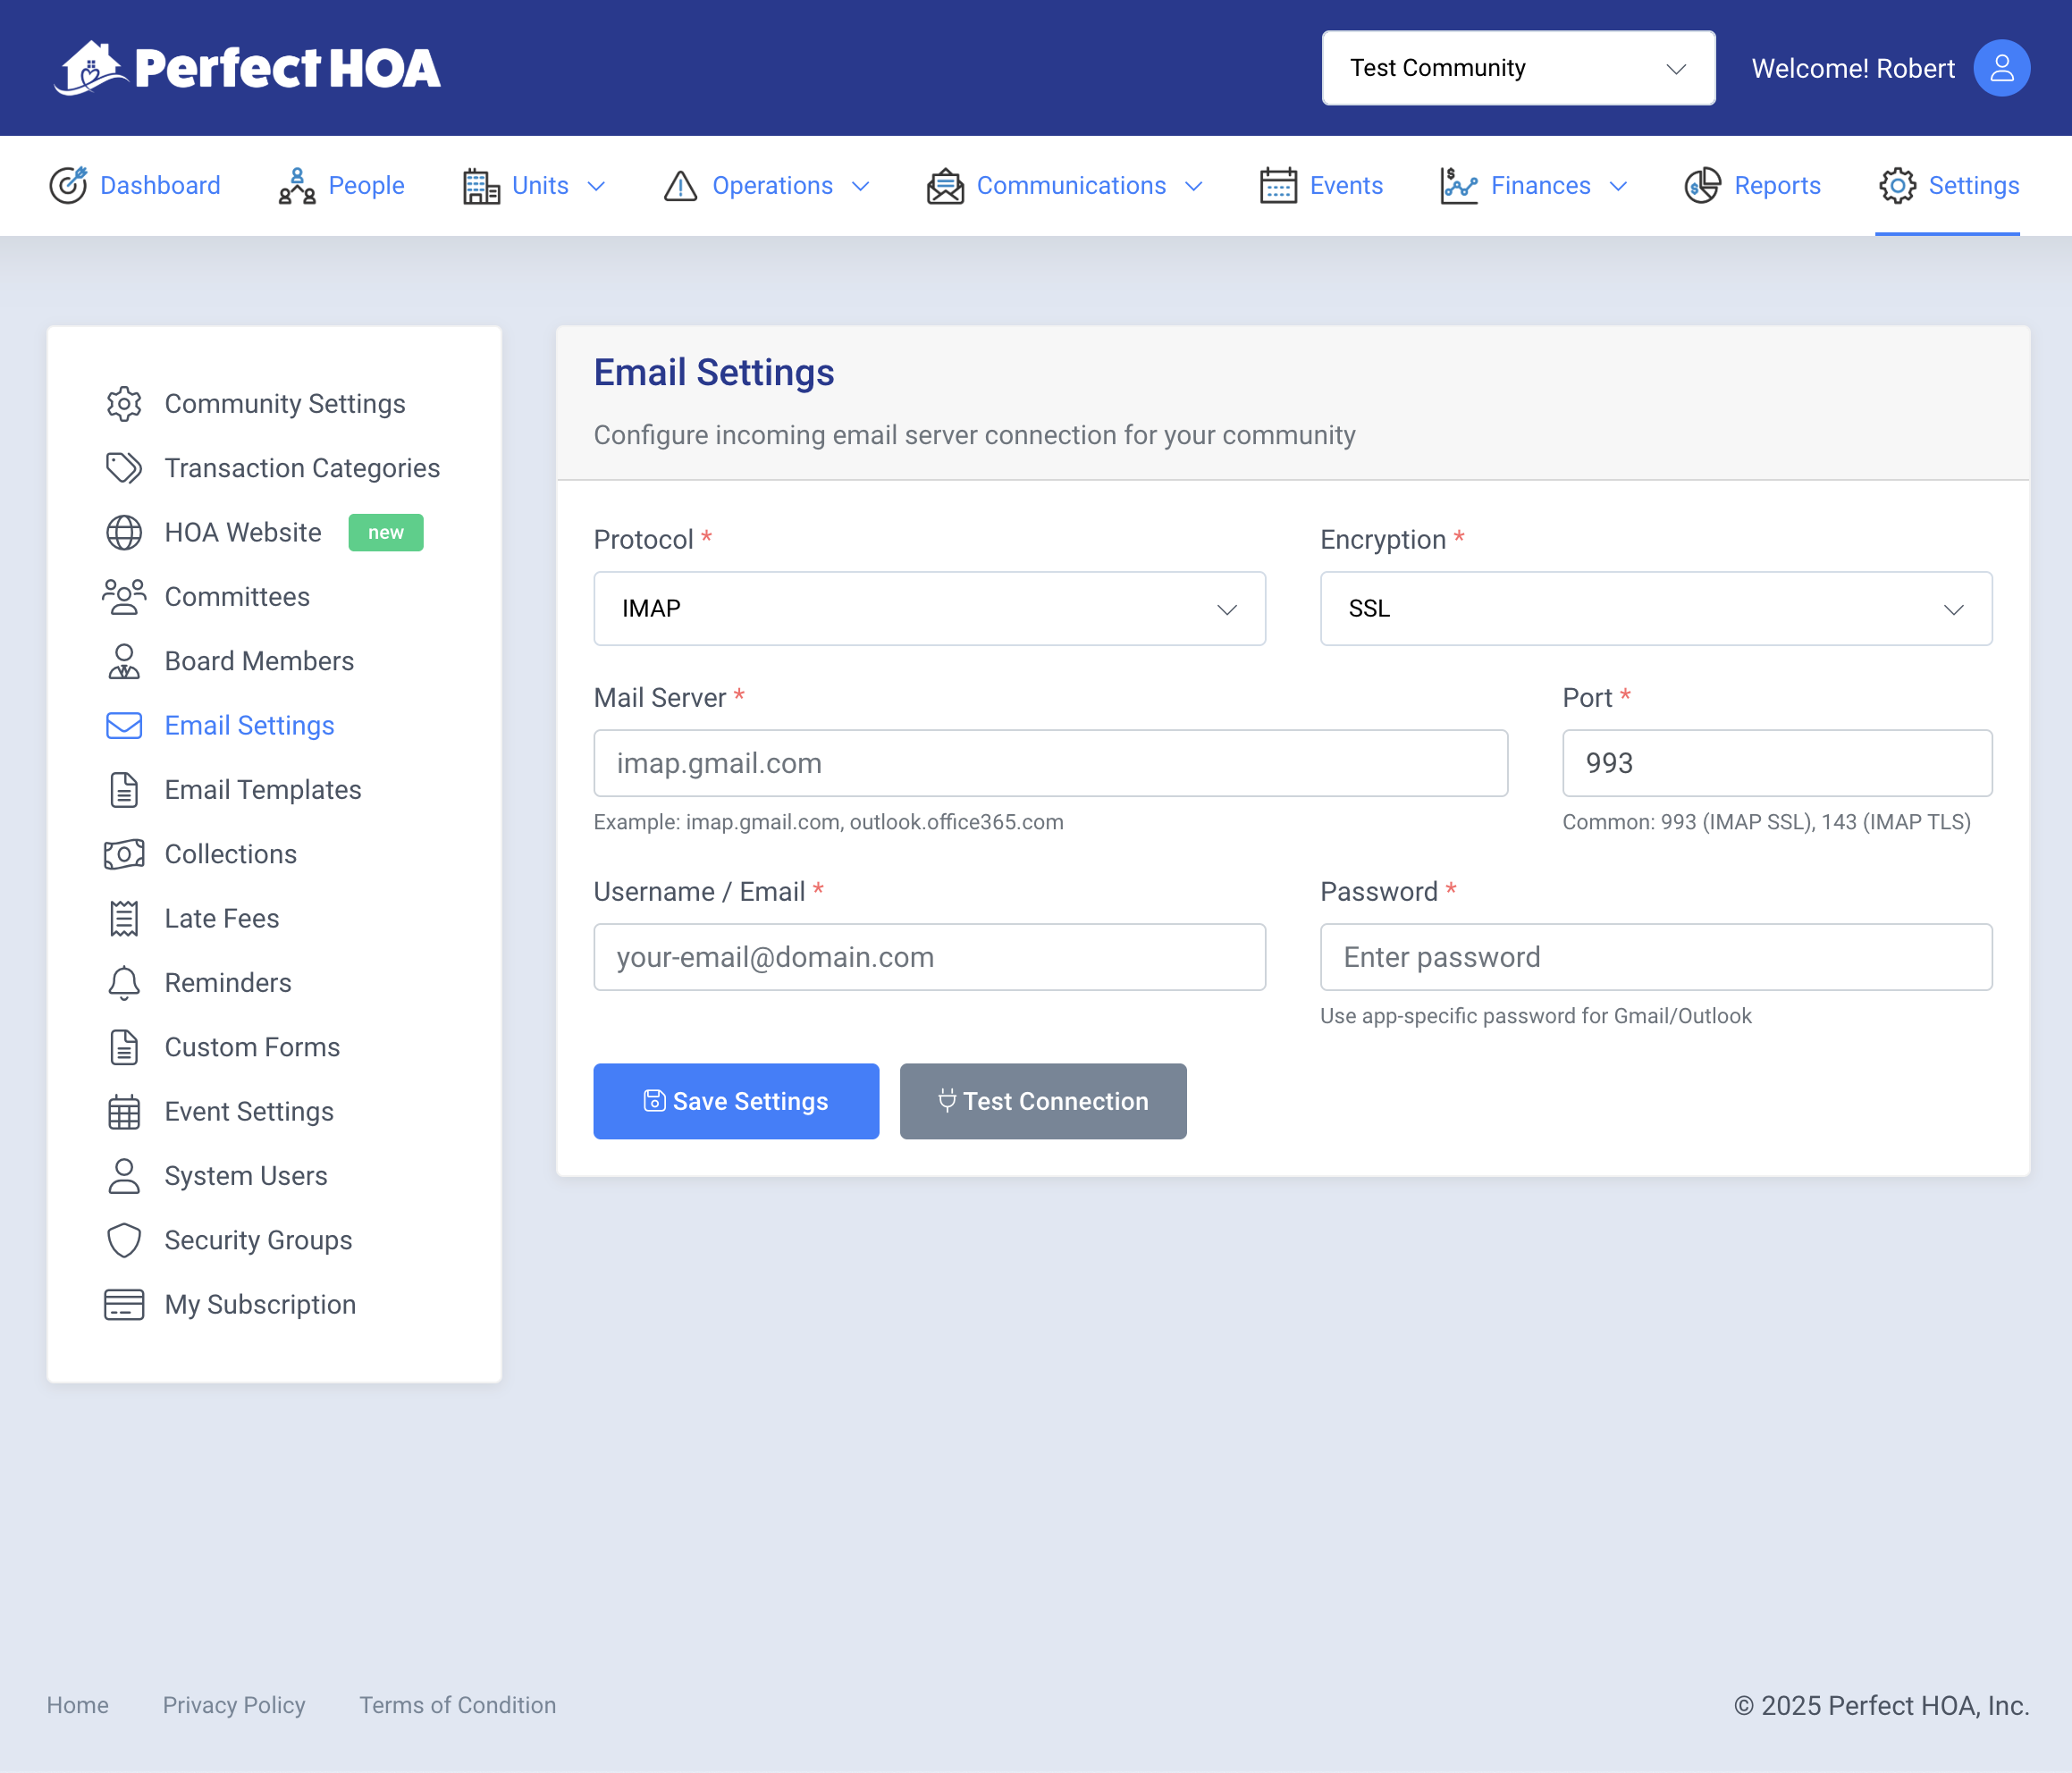Open the Test Community selector dropdown
This screenshot has height=1773, width=2072.
point(1518,68)
